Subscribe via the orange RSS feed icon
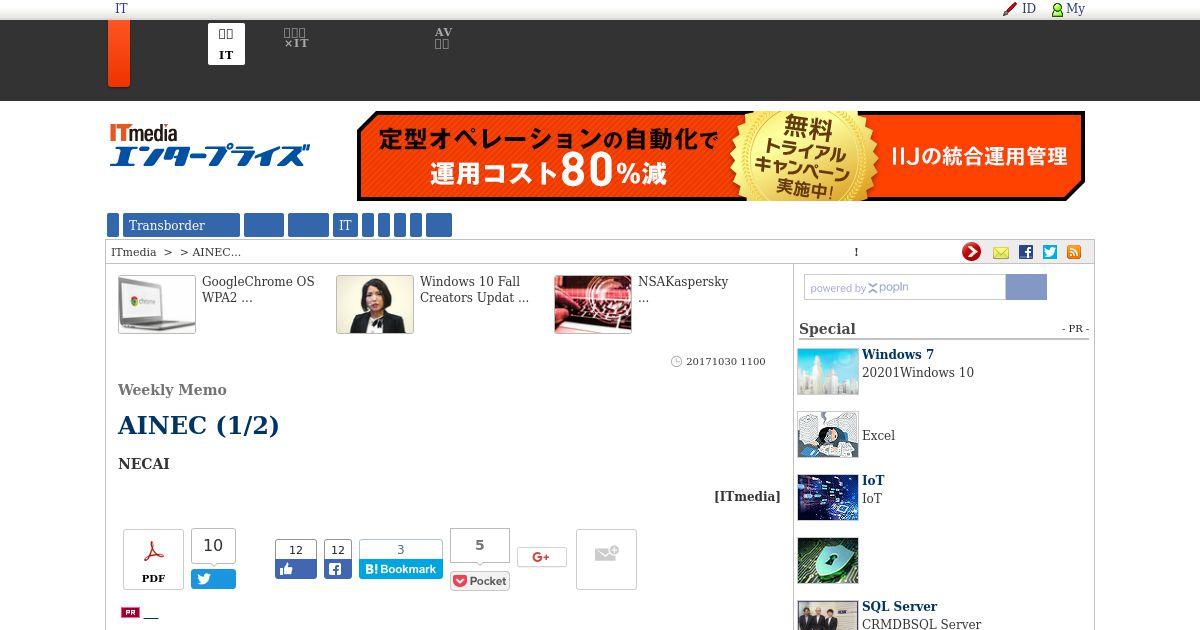 [1074, 252]
